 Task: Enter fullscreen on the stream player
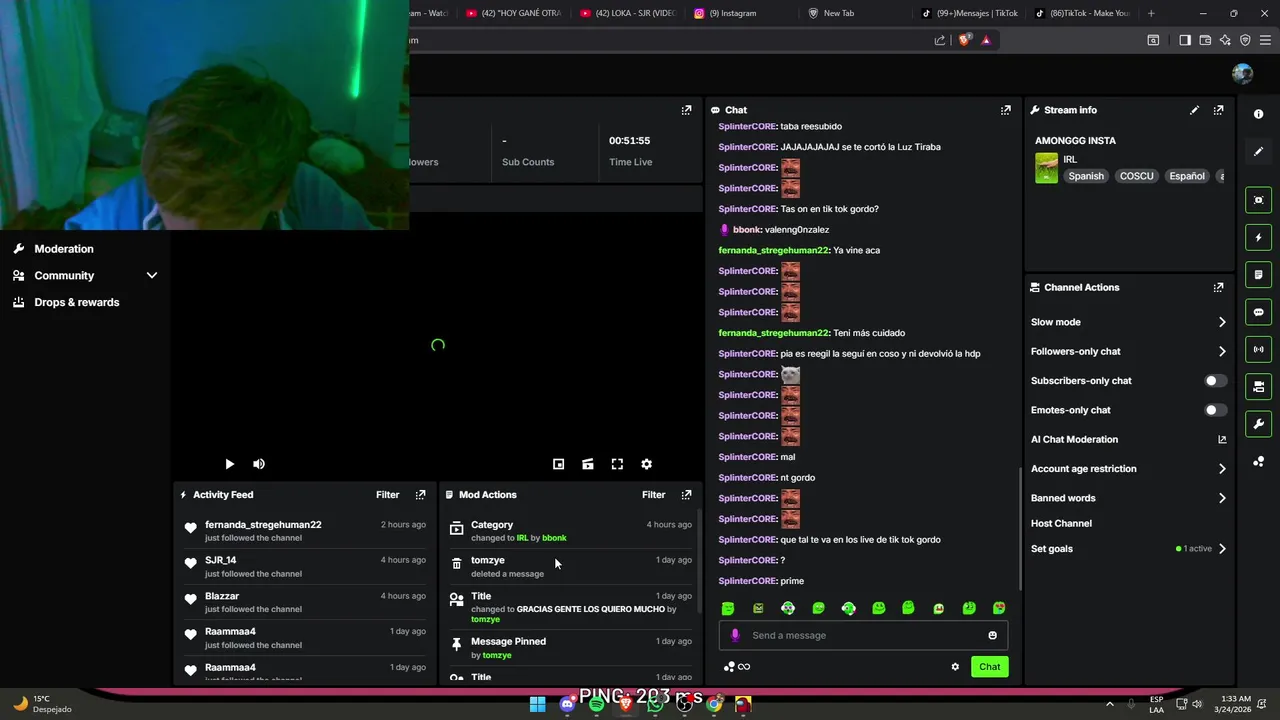[617, 464]
